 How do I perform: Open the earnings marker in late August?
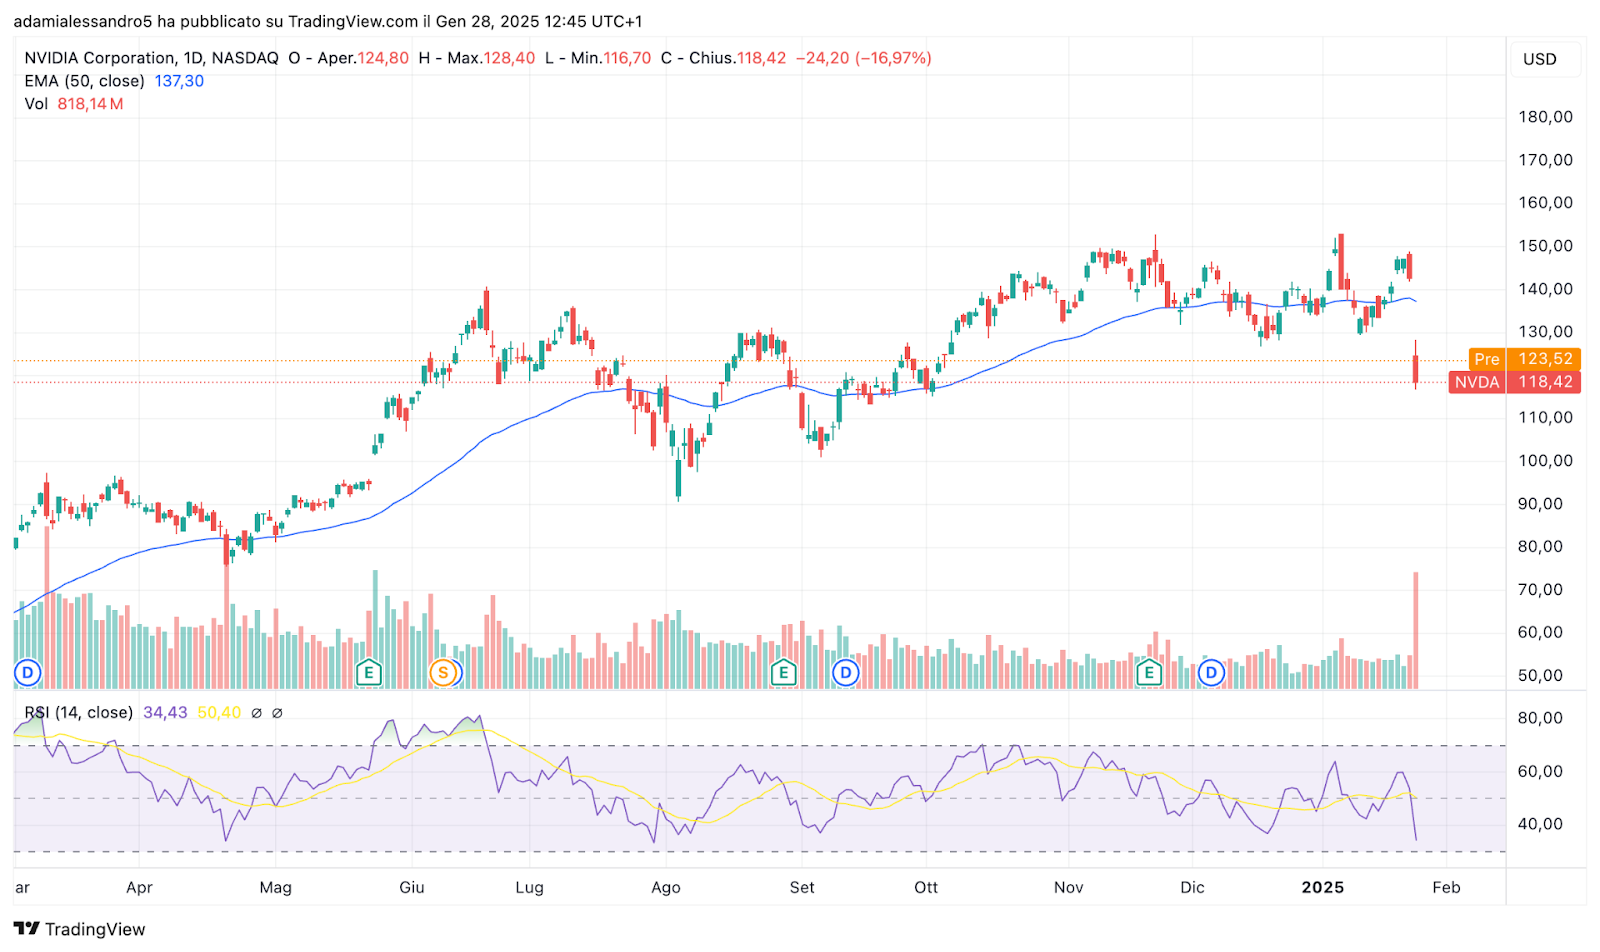[783, 673]
